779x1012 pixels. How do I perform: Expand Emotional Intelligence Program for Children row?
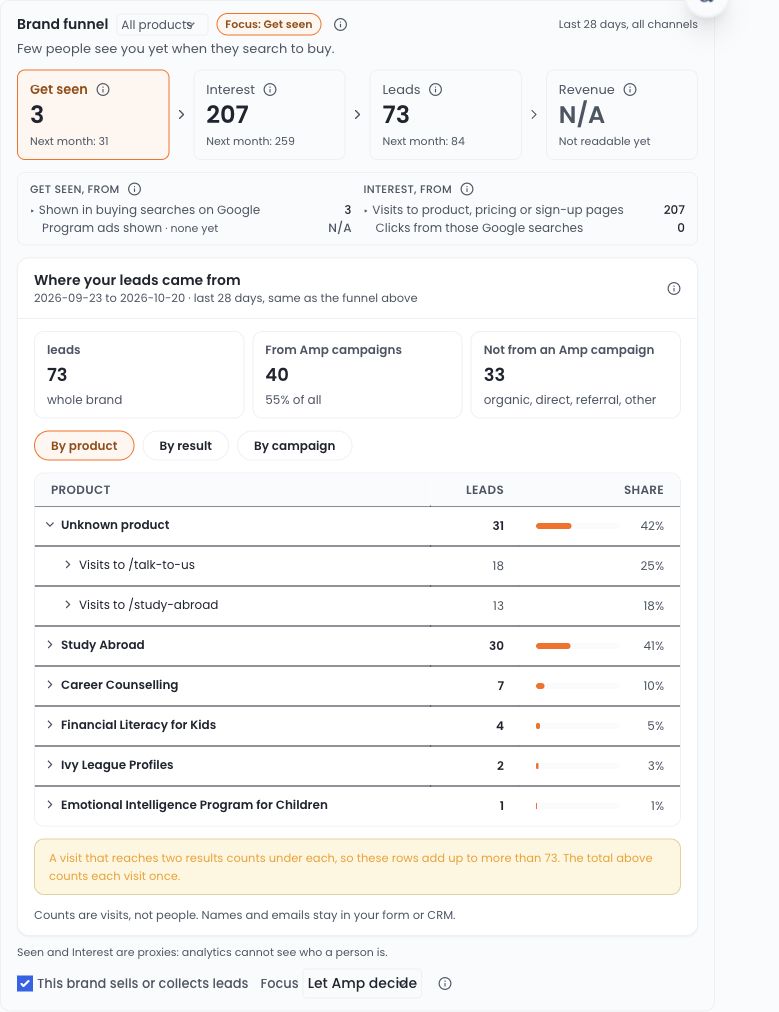(x=50, y=805)
